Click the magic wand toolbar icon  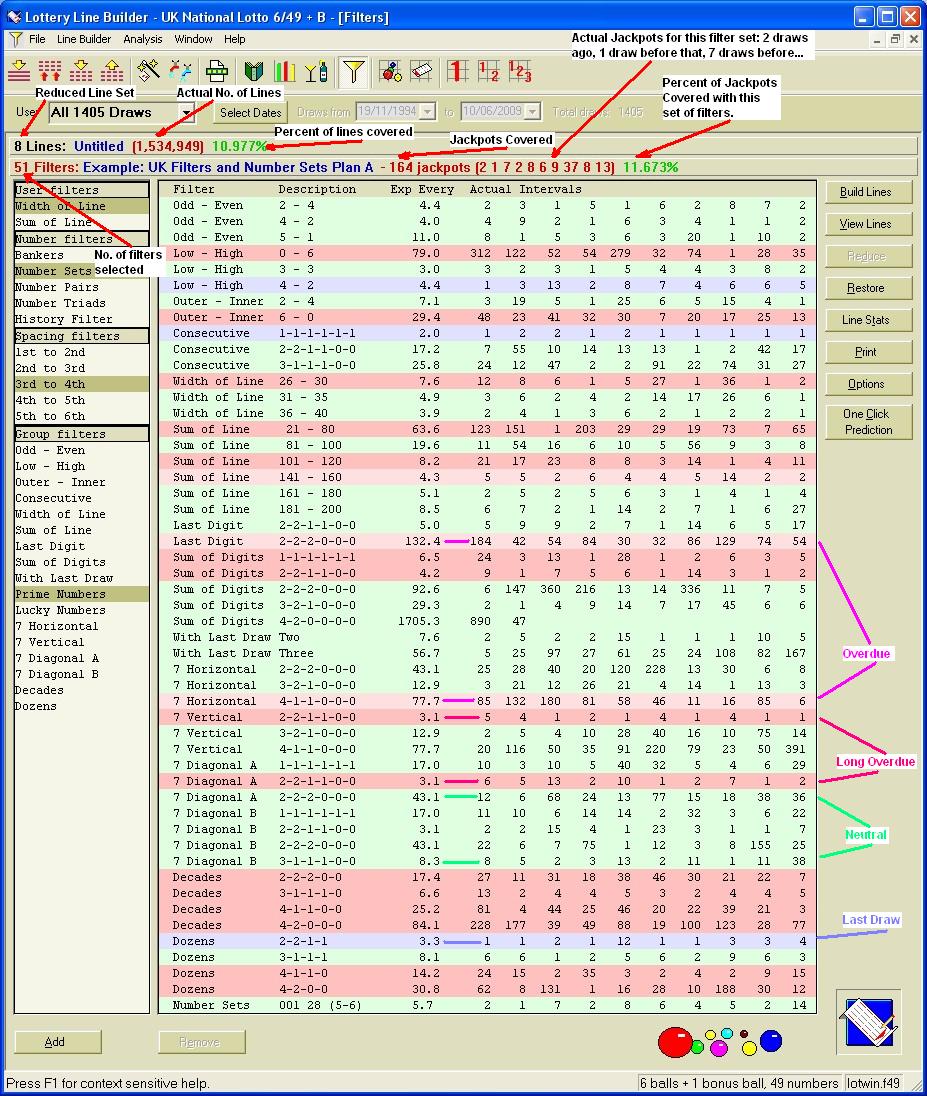[x=148, y=71]
